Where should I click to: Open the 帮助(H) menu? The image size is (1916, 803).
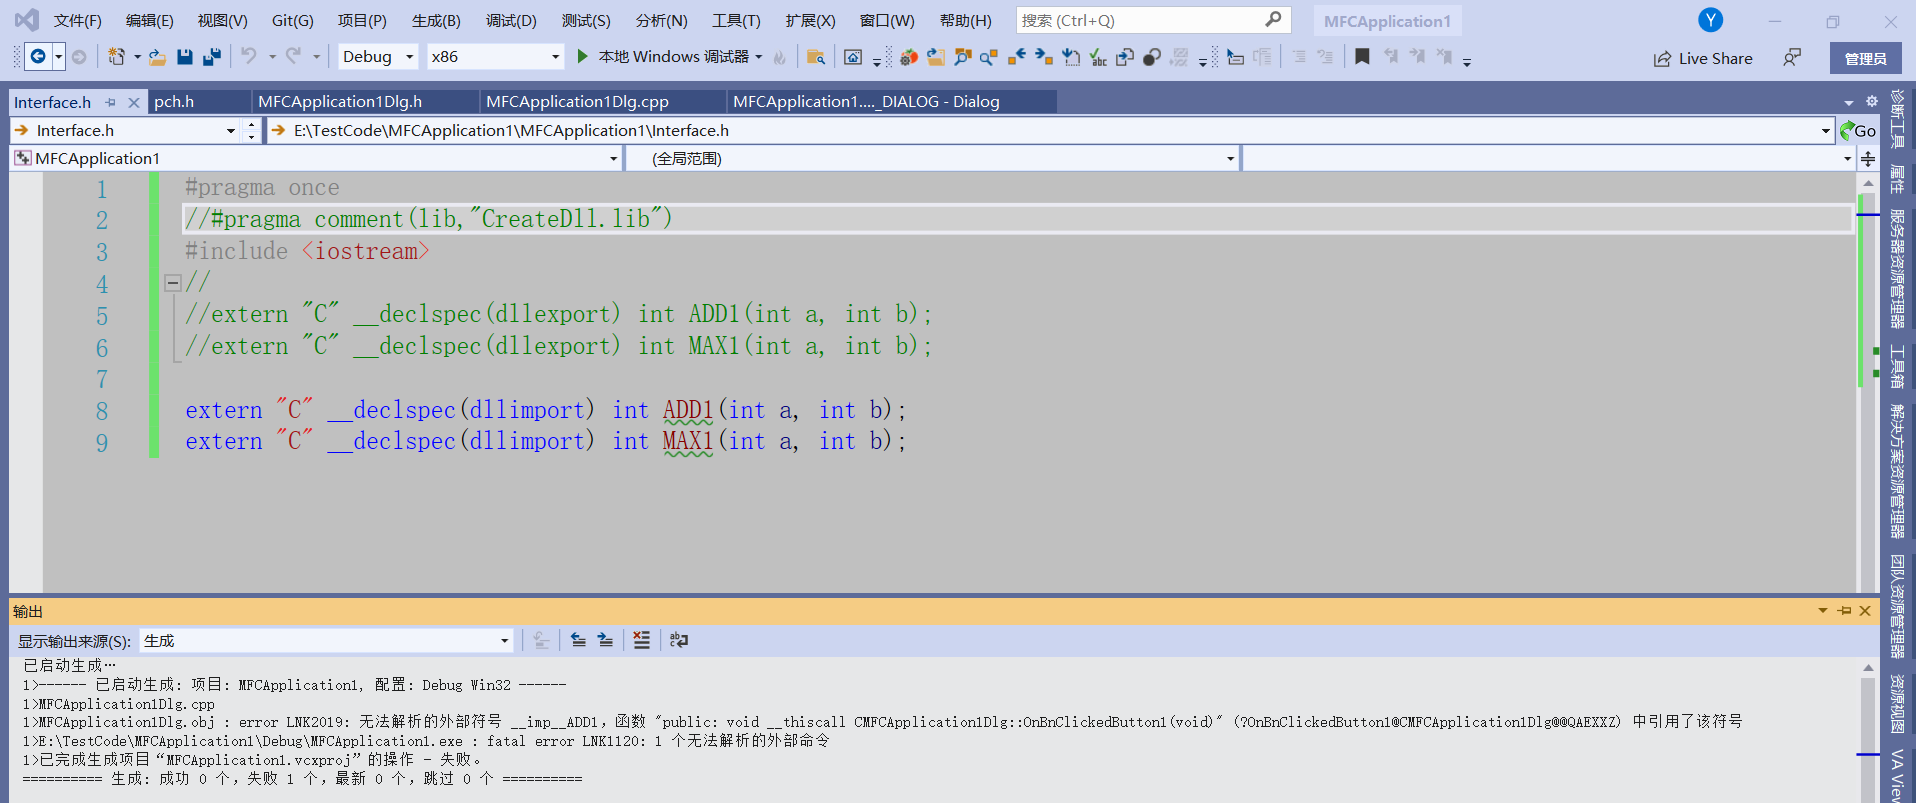click(x=966, y=20)
